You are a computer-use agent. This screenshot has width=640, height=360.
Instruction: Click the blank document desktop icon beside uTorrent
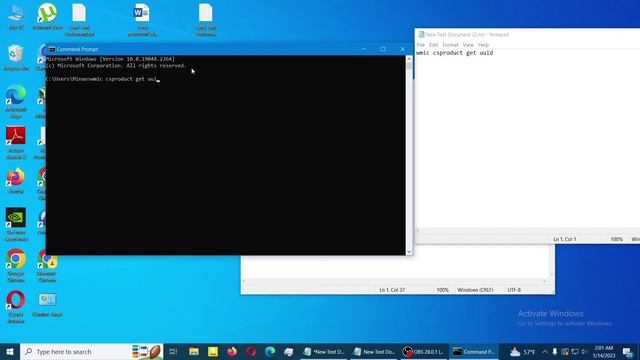[79, 19]
